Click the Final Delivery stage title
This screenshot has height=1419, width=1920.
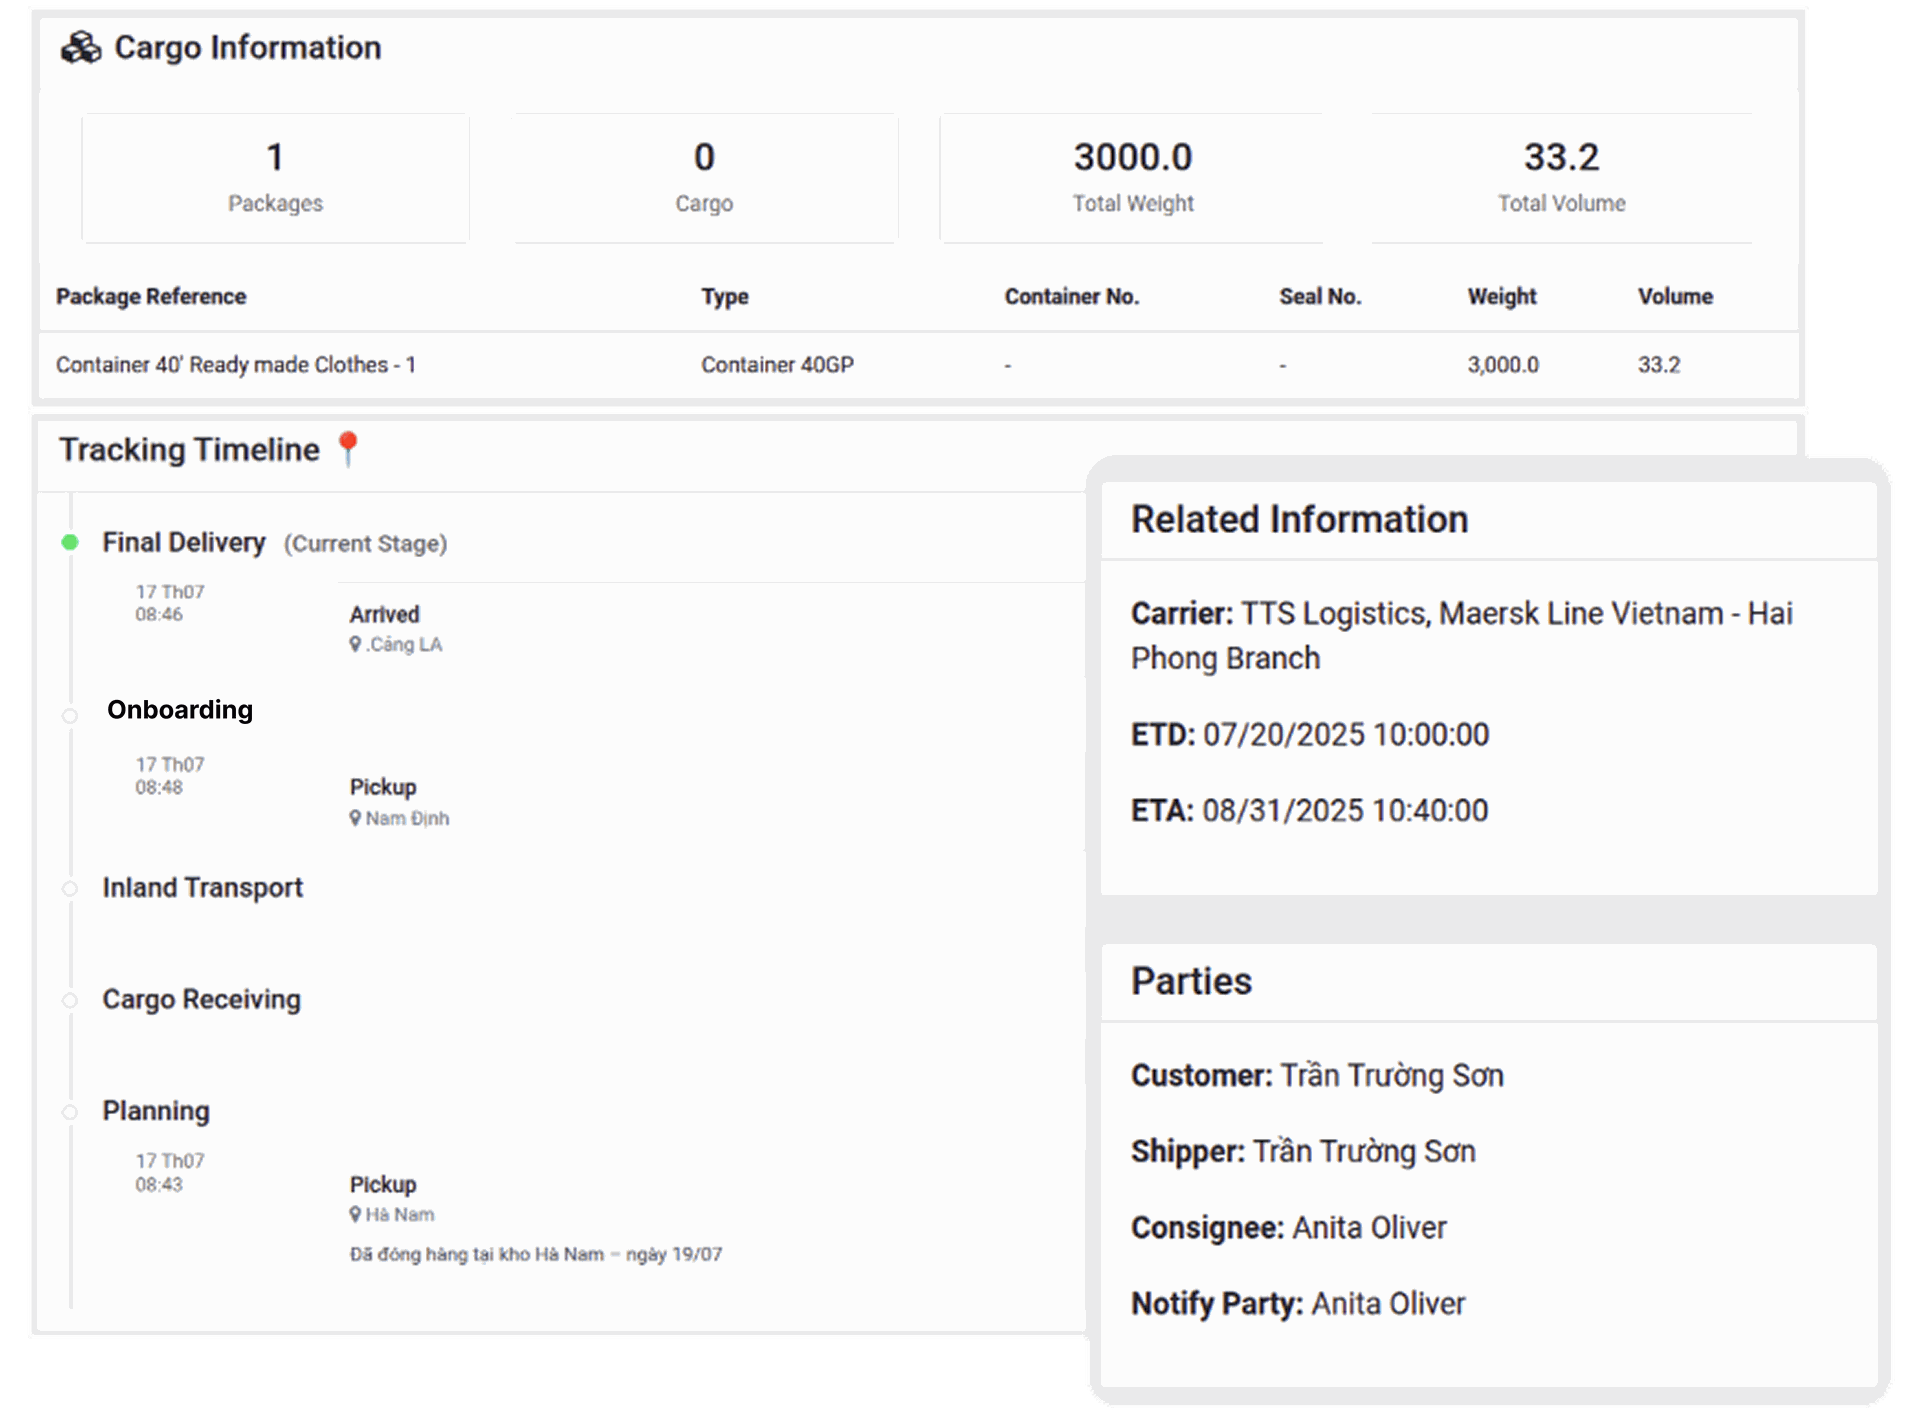184,542
